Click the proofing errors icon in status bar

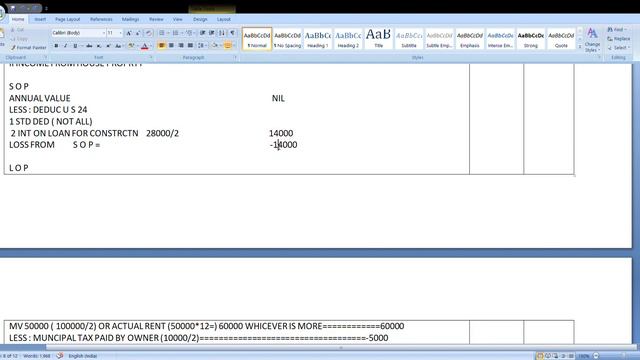point(60,356)
